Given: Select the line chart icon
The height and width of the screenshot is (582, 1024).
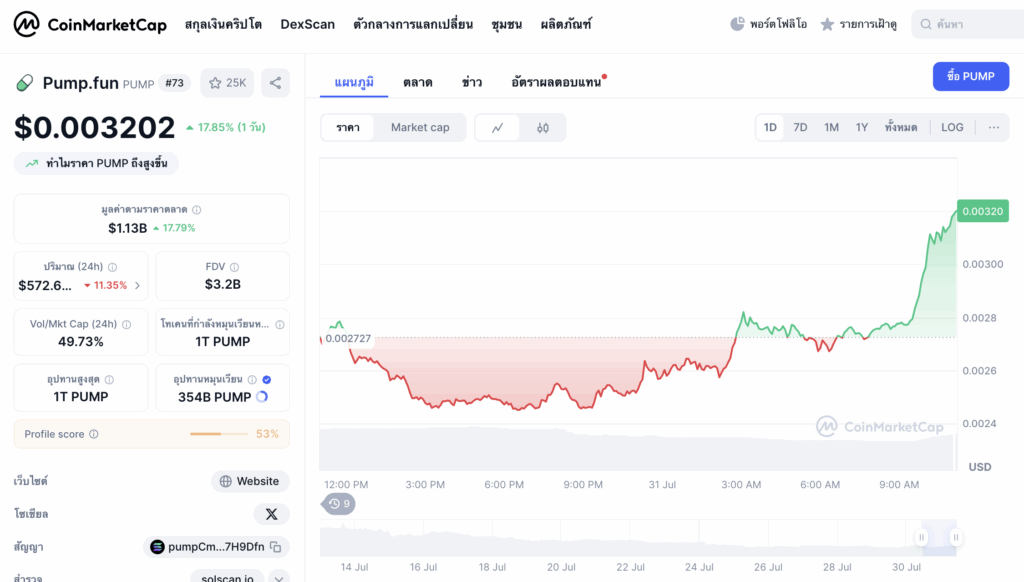Looking at the screenshot, I should [498, 128].
